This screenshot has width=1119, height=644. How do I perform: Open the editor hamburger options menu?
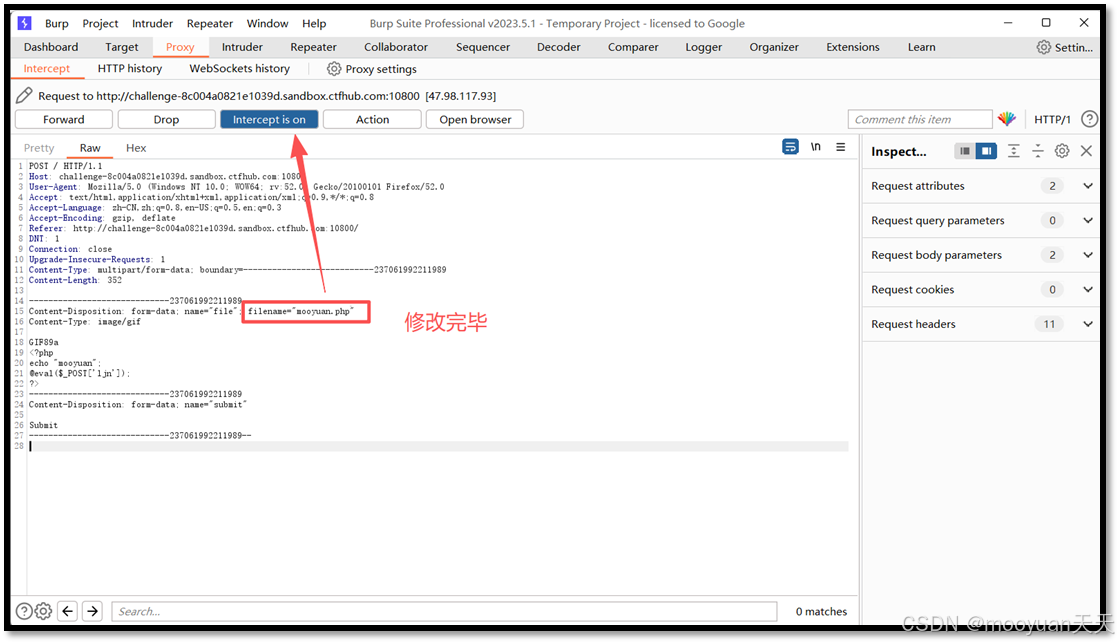coord(841,146)
